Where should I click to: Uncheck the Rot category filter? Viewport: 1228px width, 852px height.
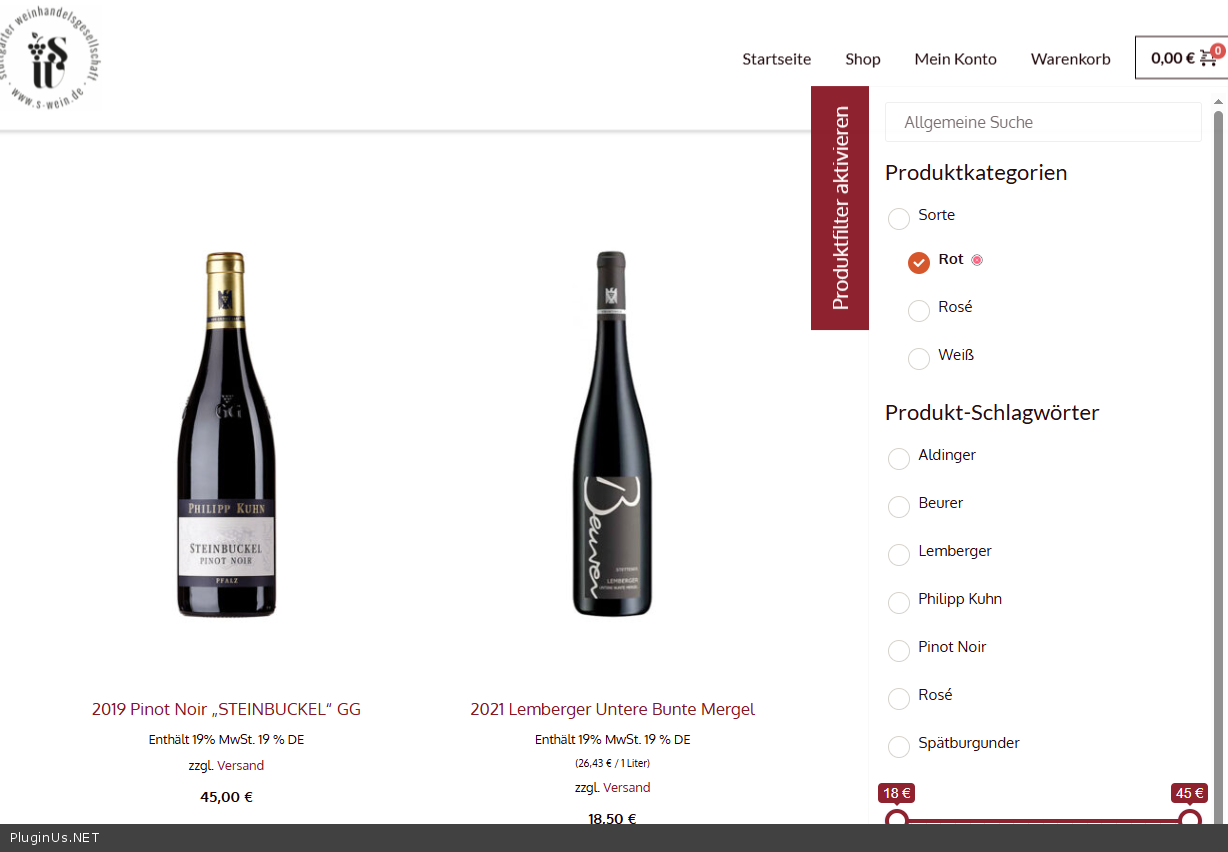pyautogui.click(x=919, y=263)
